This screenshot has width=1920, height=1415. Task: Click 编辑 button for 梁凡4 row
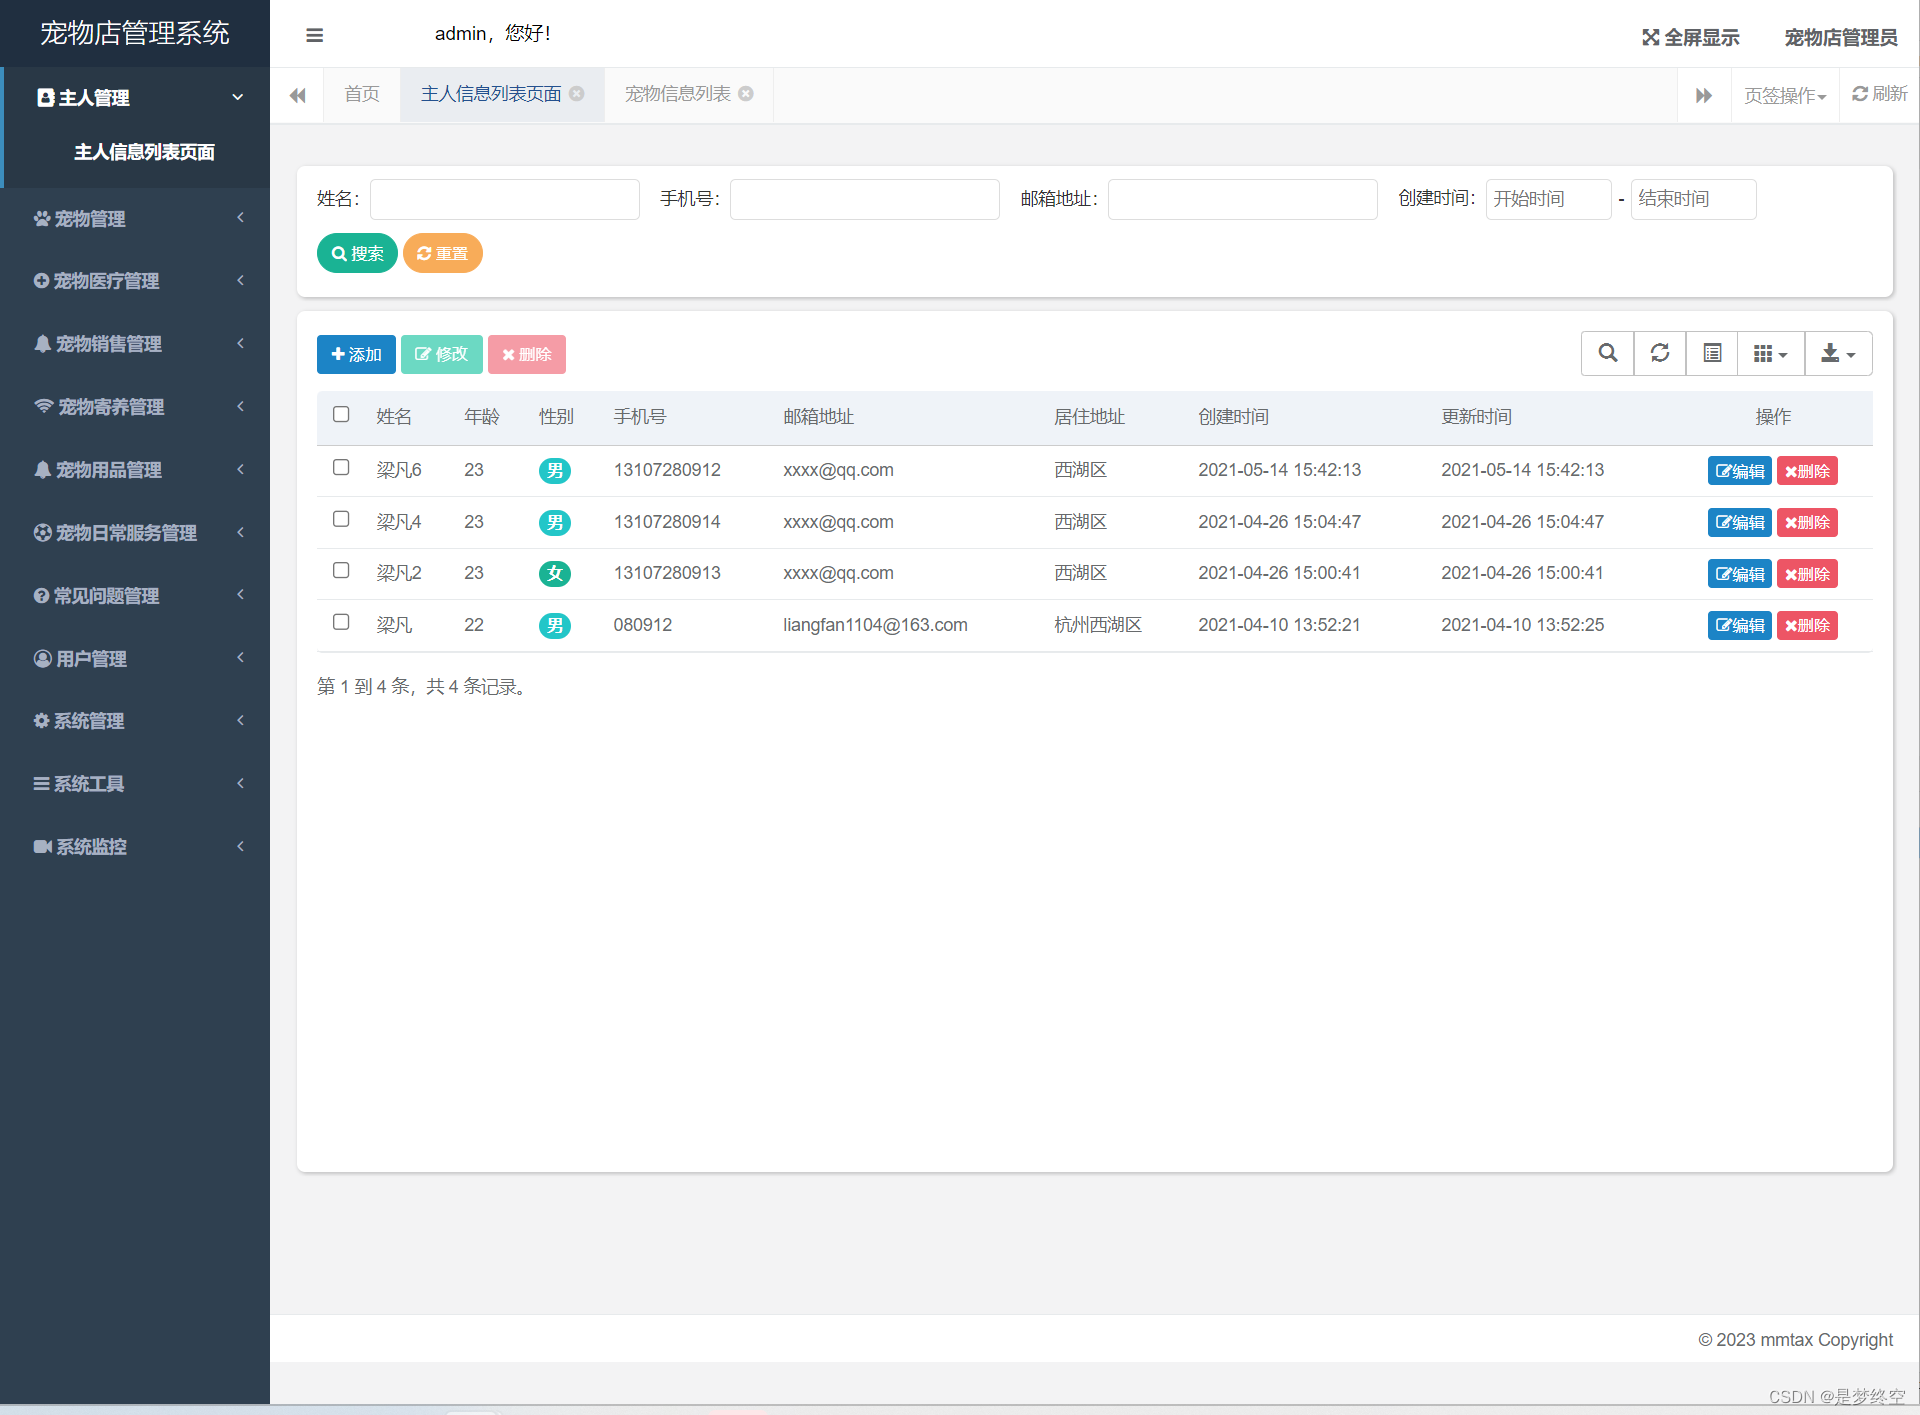(x=1739, y=522)
